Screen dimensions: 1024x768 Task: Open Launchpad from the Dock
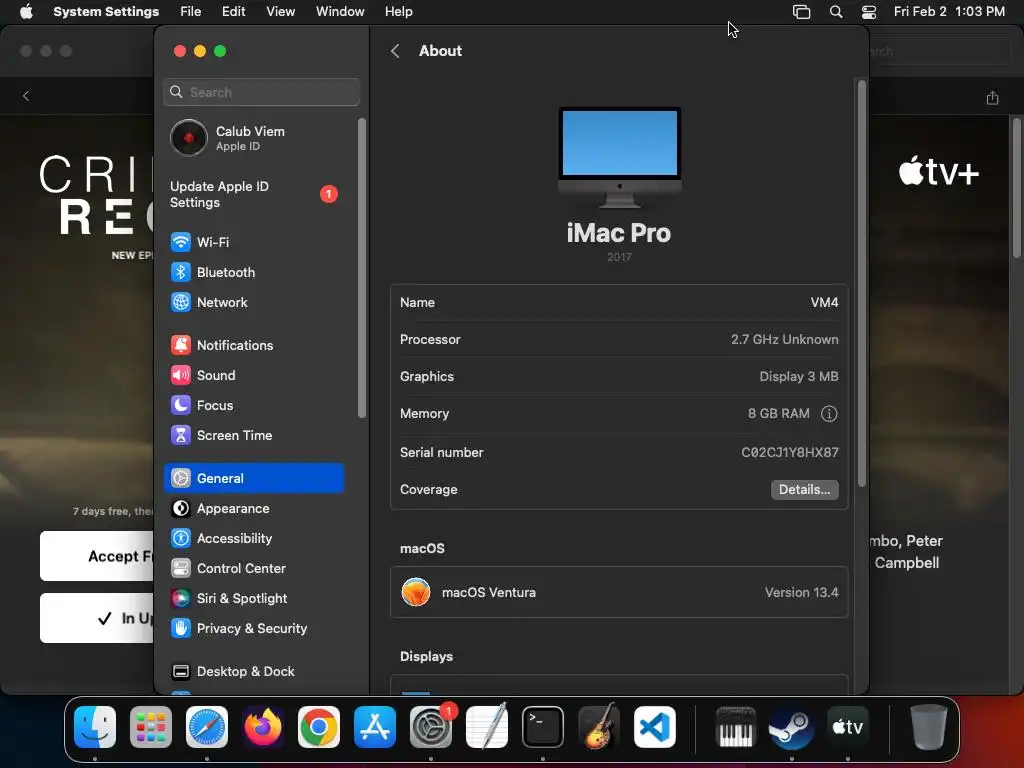(x=151, y=728)
